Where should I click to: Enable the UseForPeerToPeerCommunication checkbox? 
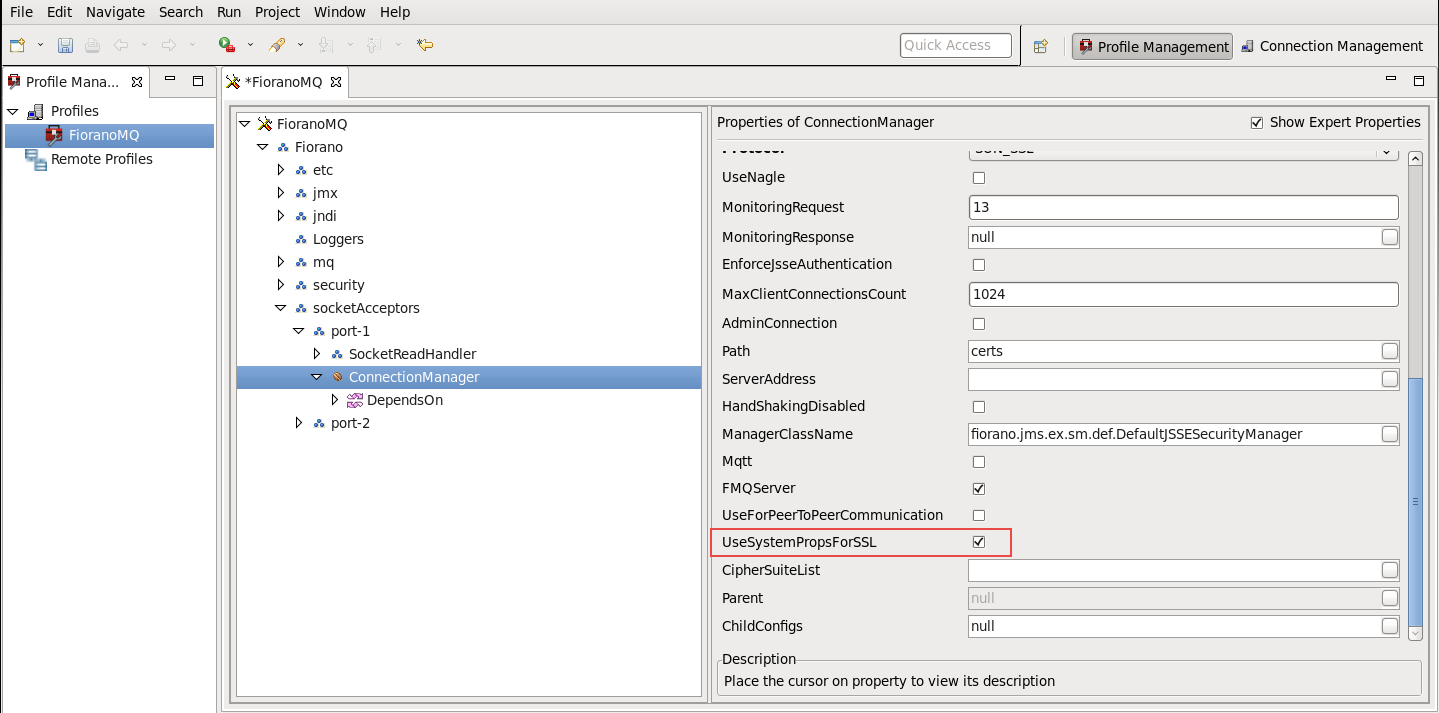[979, 516]
